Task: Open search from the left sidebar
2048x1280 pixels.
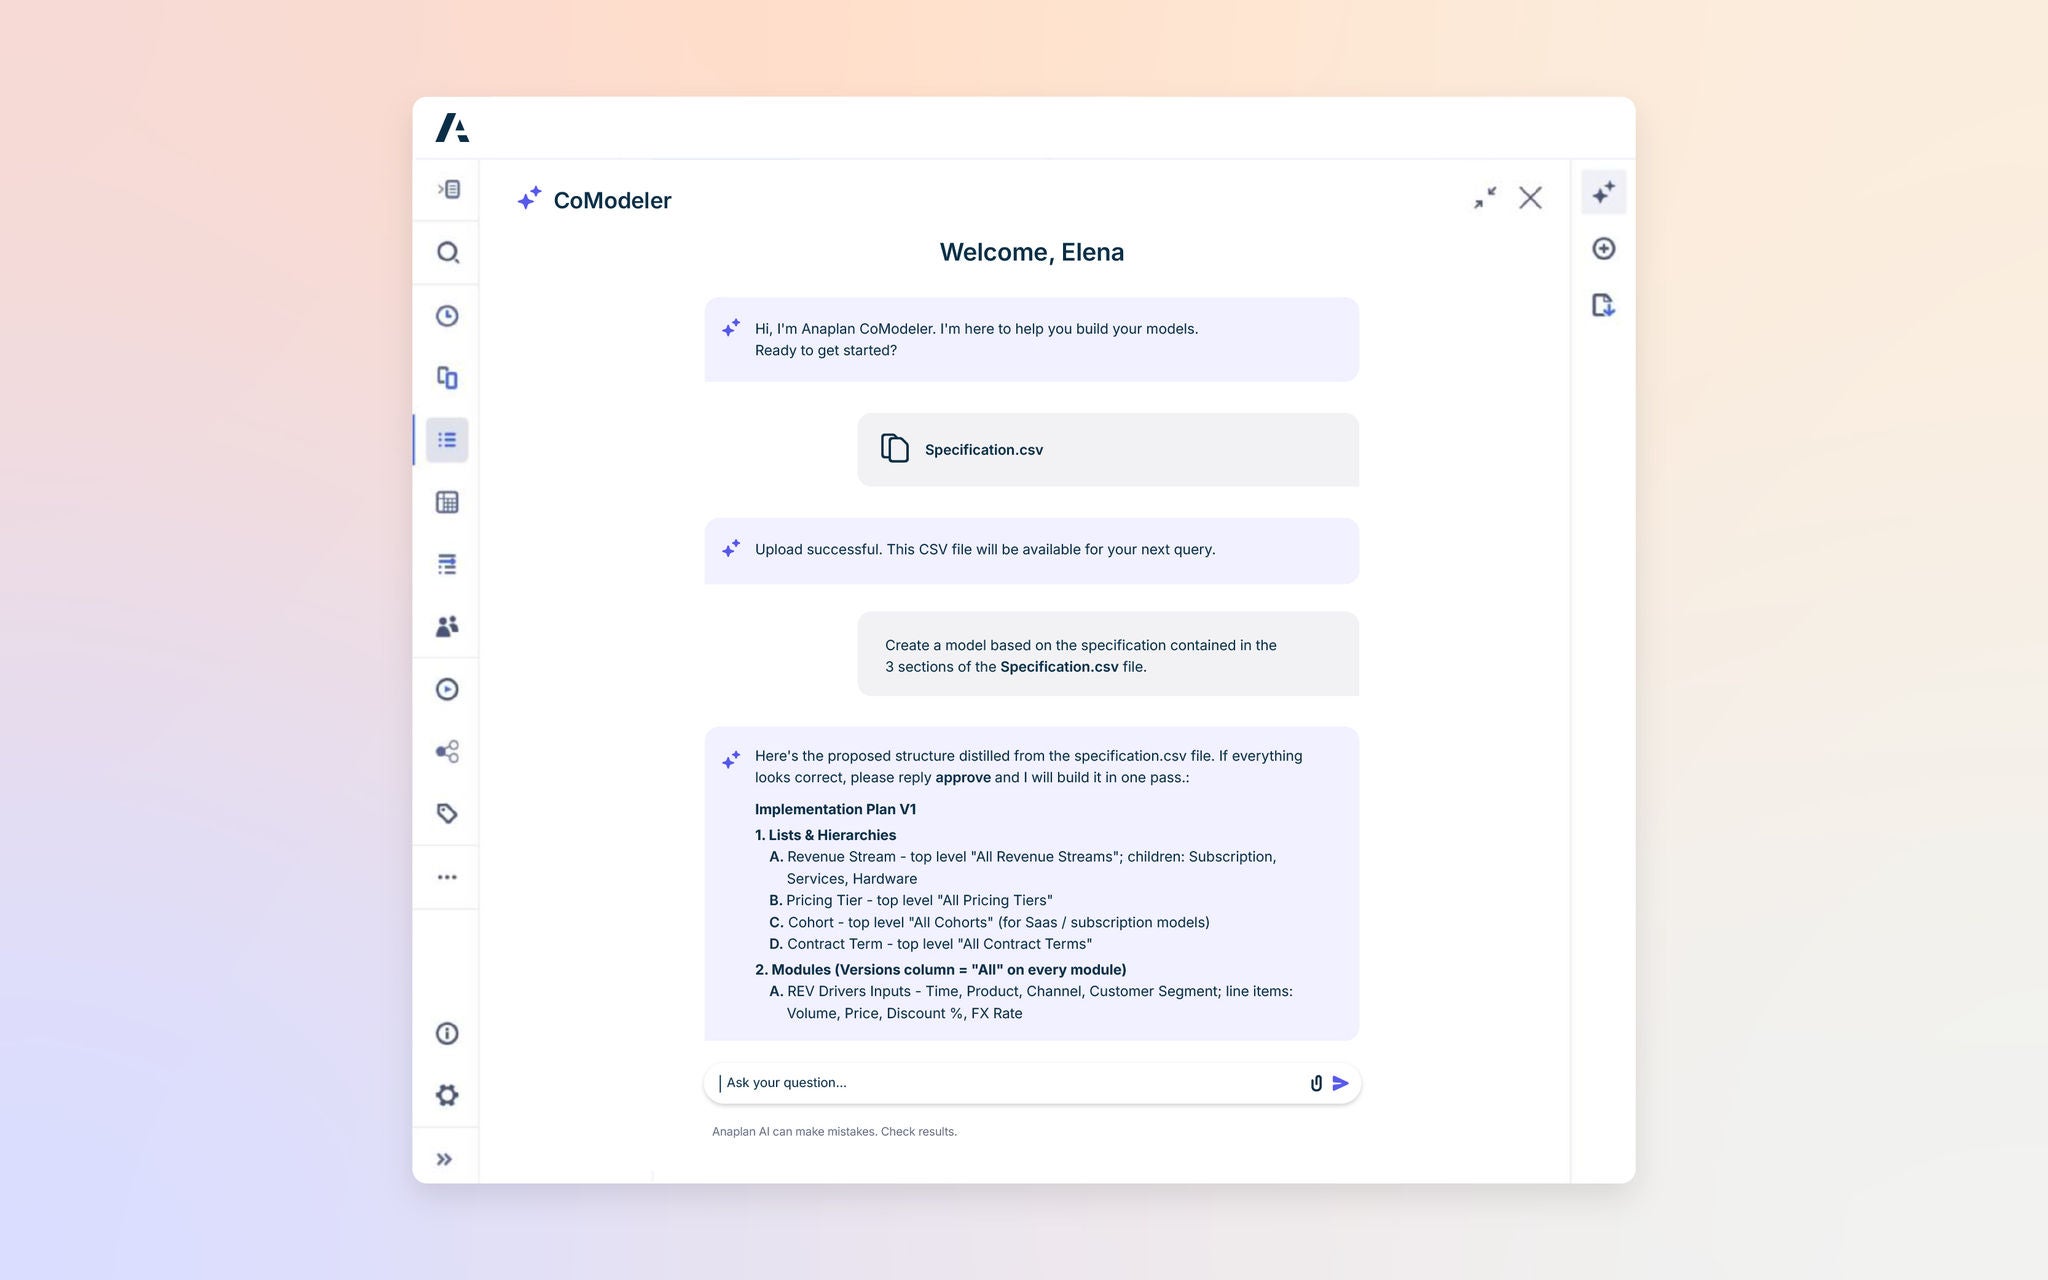Action: 447,252
